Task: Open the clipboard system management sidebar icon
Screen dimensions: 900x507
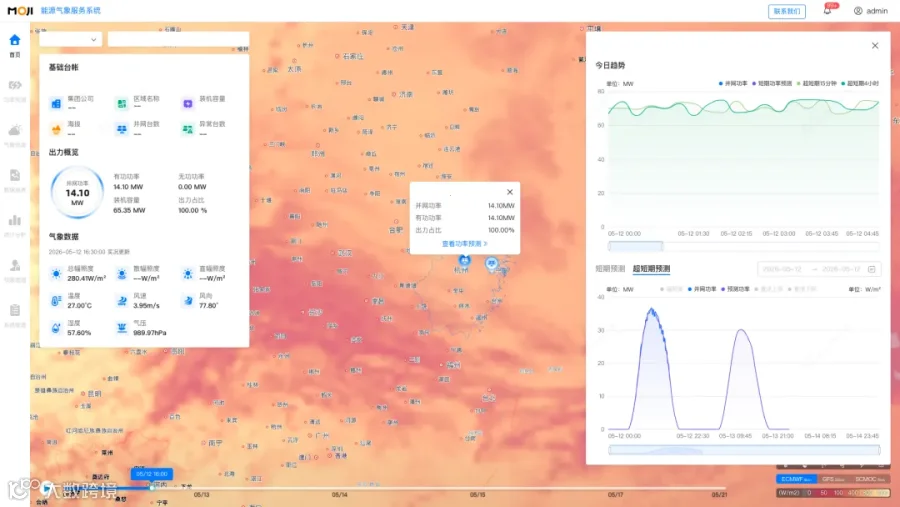Action: click(x=15, y=310)
